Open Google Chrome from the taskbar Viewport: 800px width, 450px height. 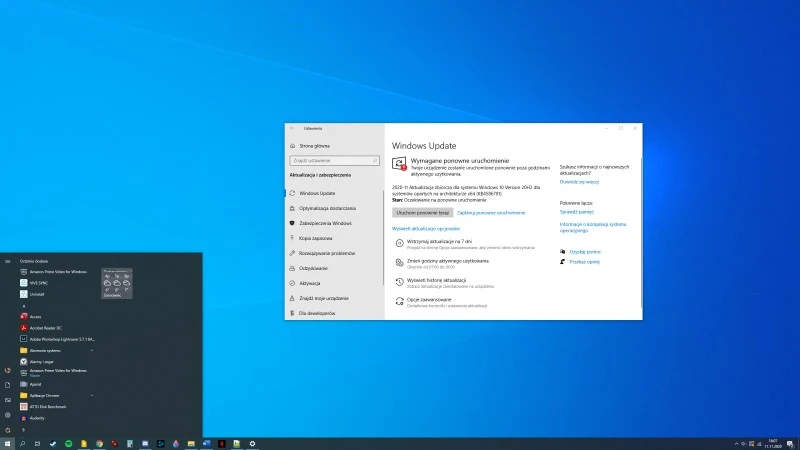point(99,444)
